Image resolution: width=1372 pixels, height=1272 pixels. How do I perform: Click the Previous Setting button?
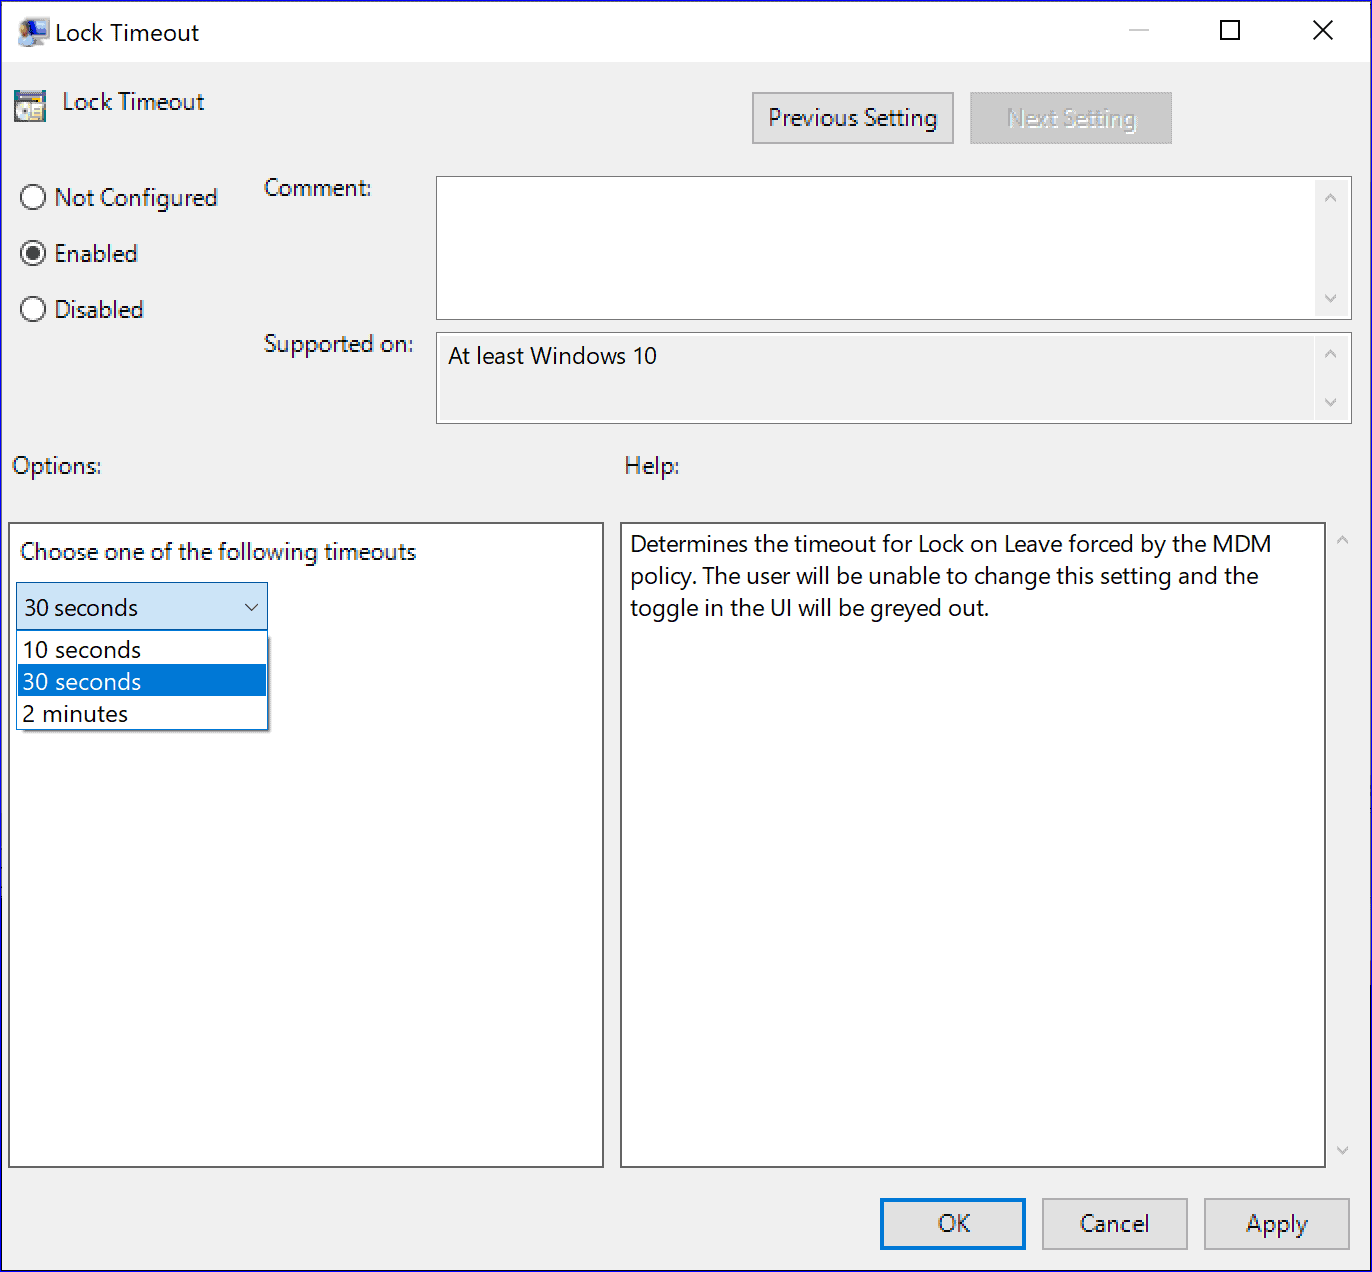pos(853,118)
